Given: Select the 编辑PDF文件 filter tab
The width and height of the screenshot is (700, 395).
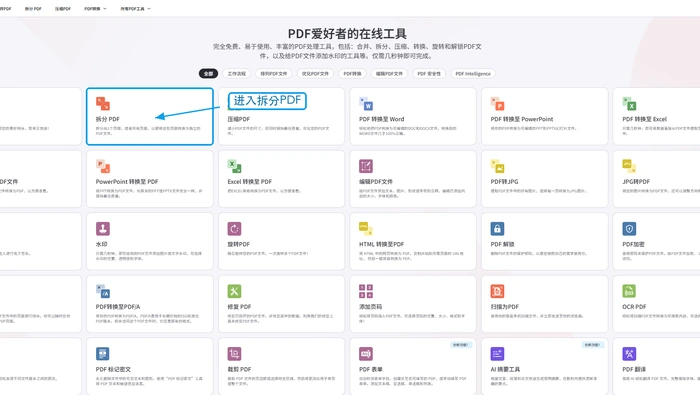Looking at the screenshot, I should pos(389,74).
